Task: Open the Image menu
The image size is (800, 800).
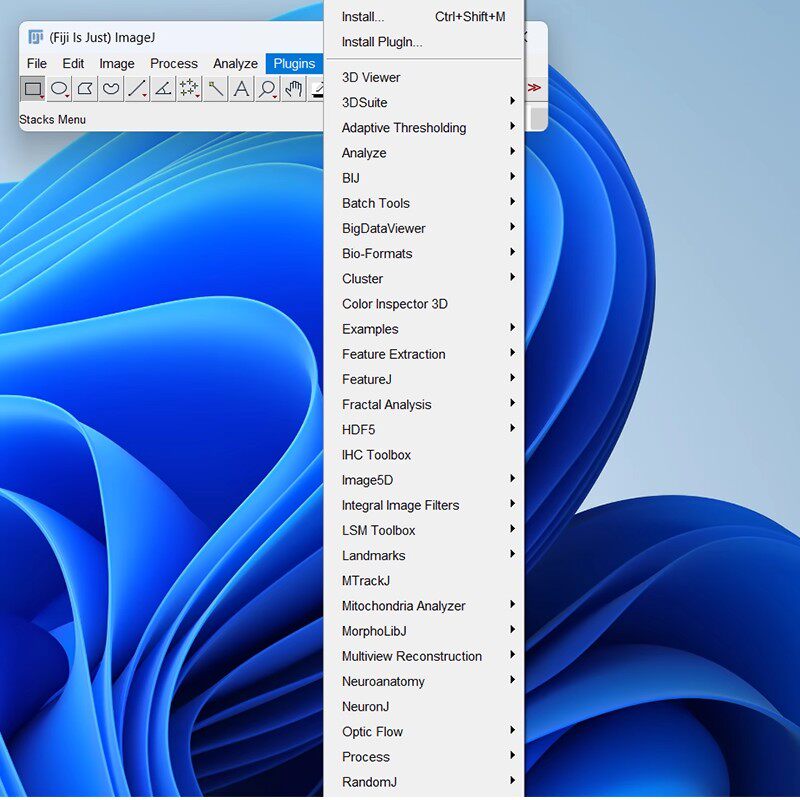Action: (x=117, y=63)
